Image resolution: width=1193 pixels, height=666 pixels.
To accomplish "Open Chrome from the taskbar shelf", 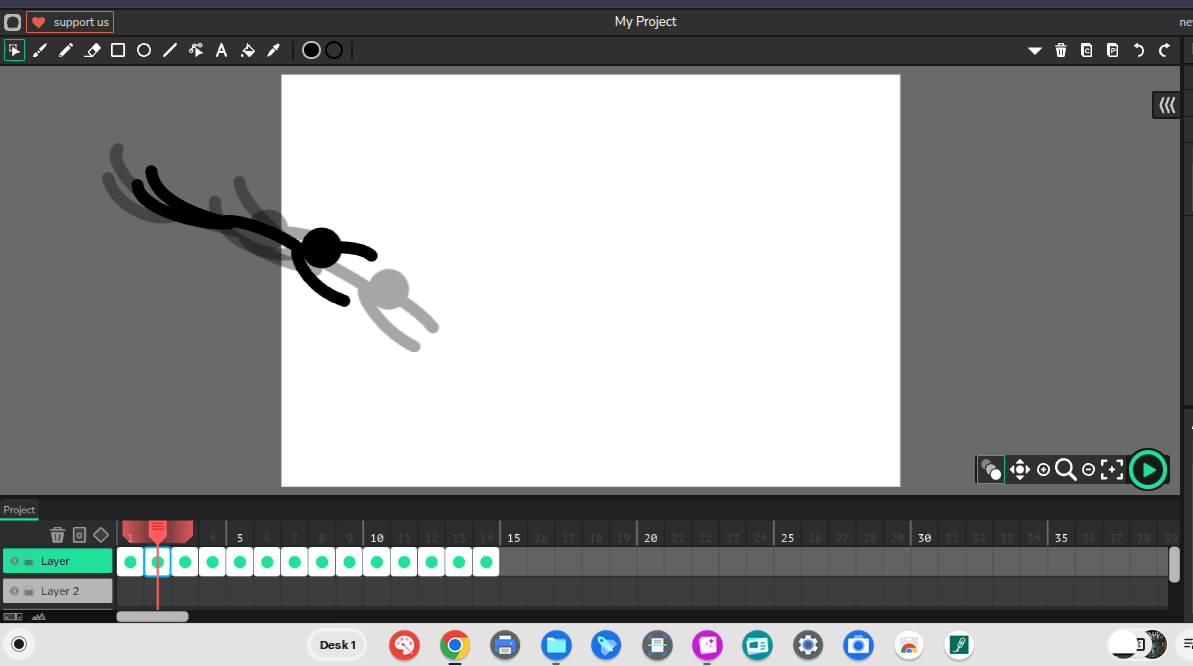I will coord(455,645).
